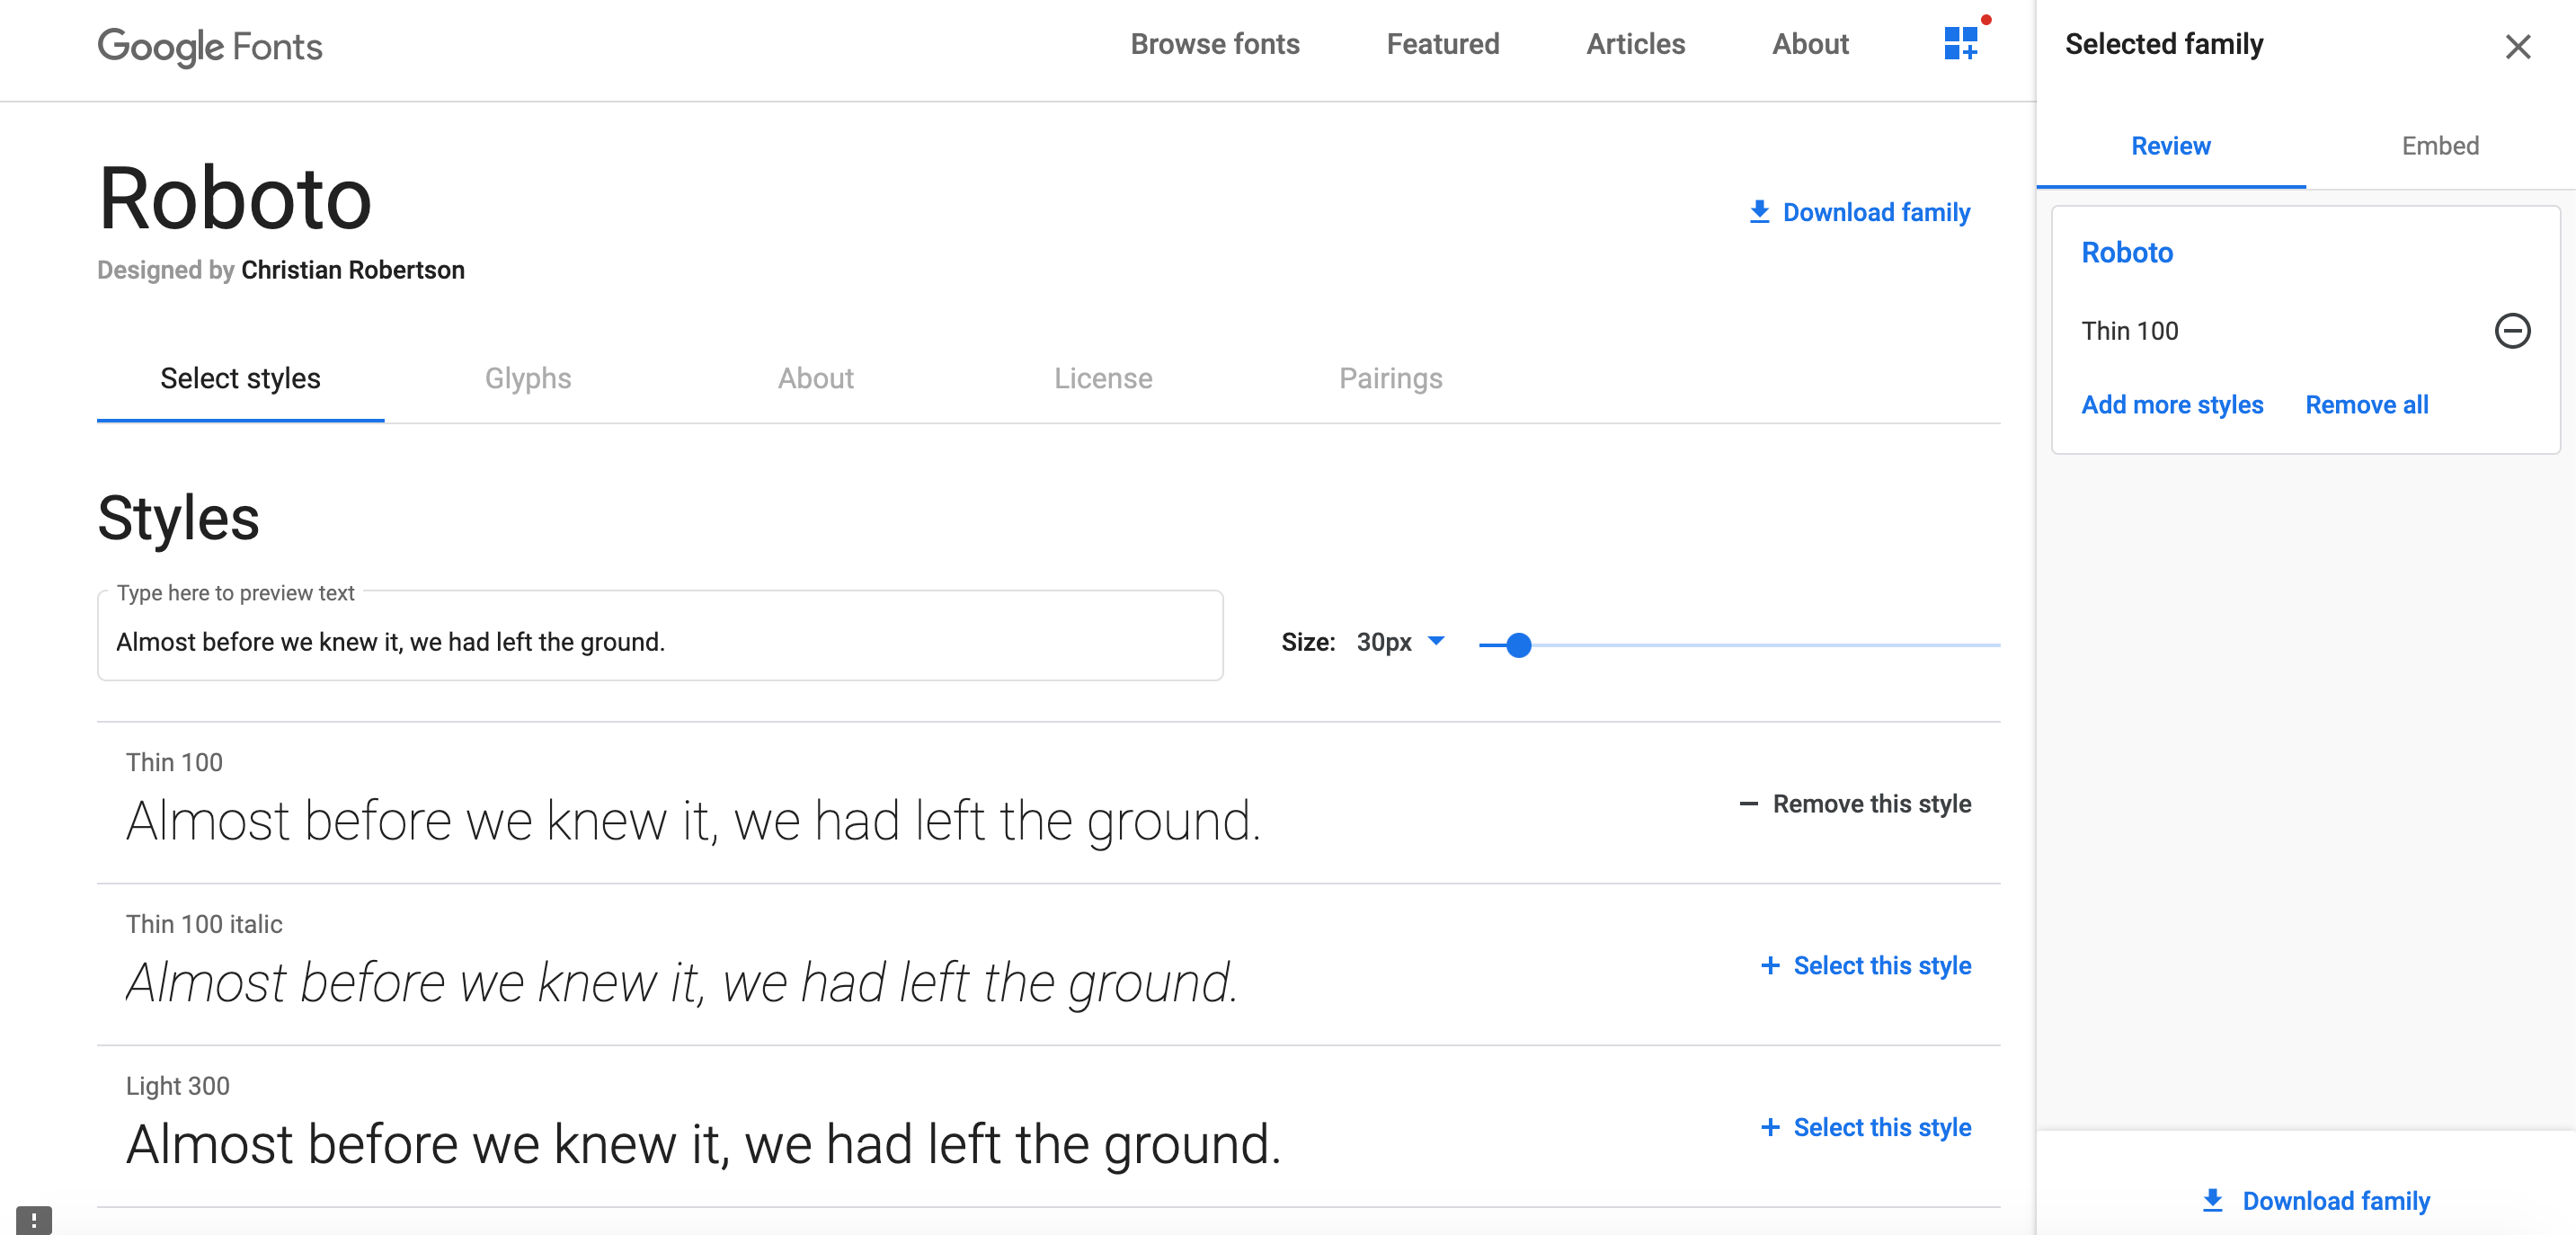2576x1235 pixels.
Task: Remove Thin 100 with the minus circle icon
Action: tap(2512, 331)
